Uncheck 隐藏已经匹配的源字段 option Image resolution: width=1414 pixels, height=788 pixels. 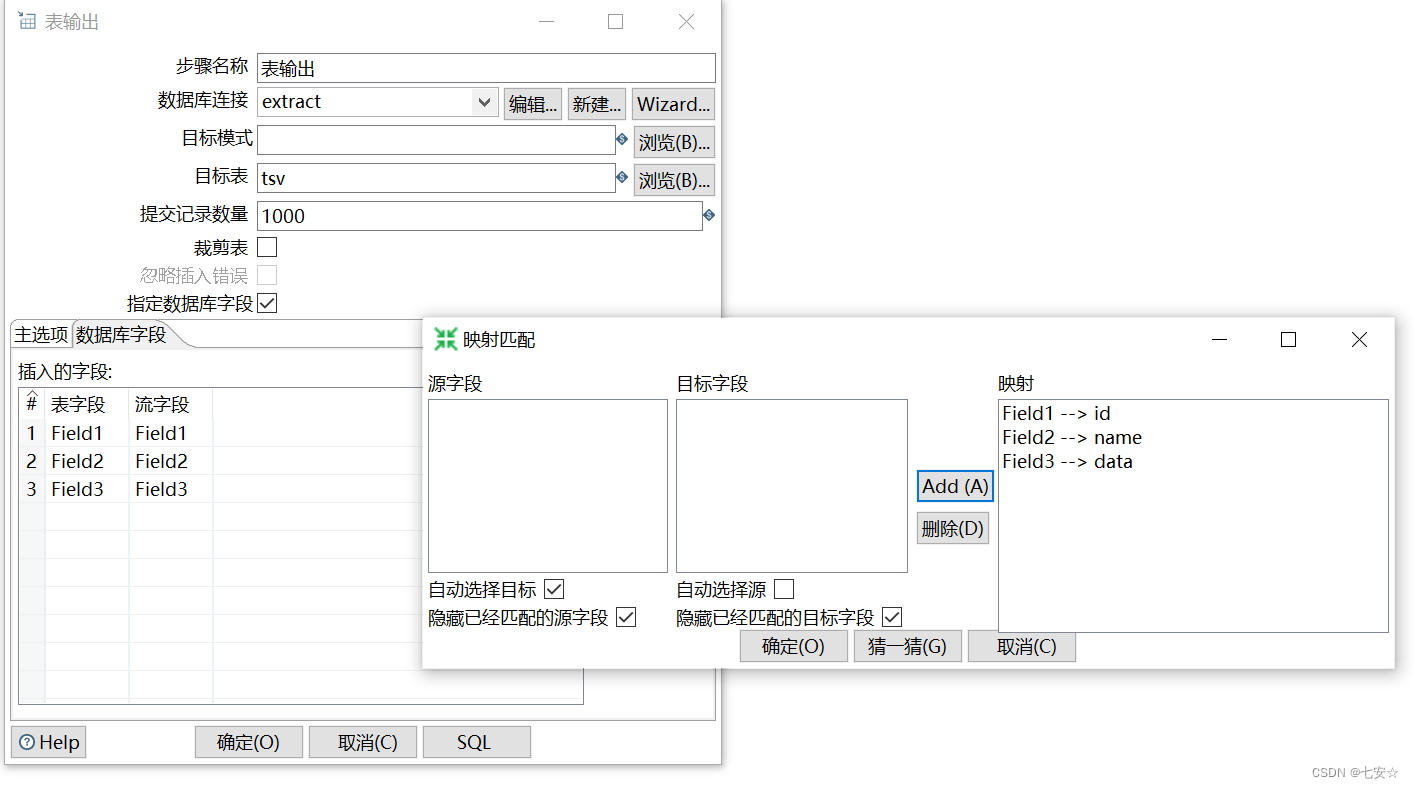627,617
